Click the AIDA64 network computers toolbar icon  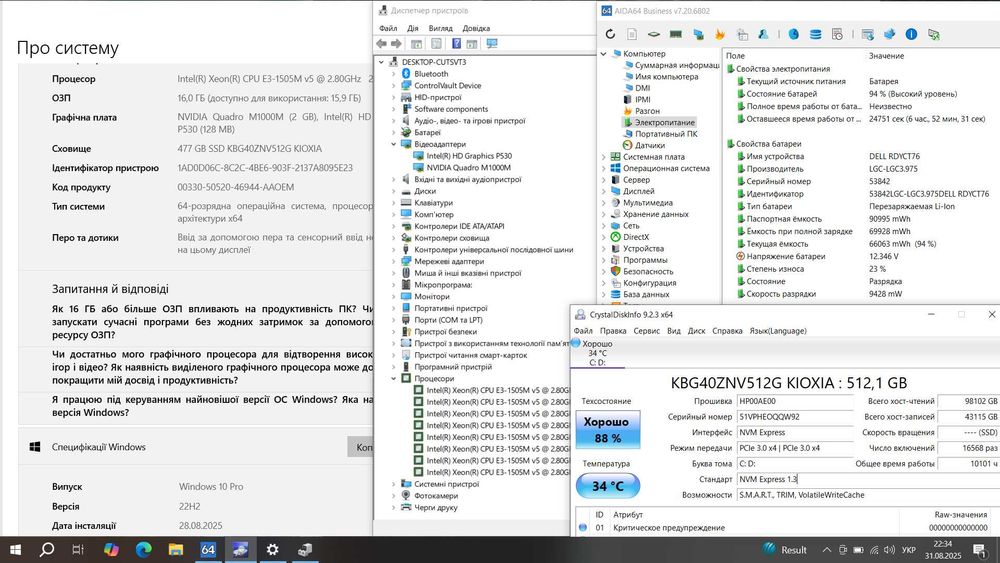pos(698,34)
